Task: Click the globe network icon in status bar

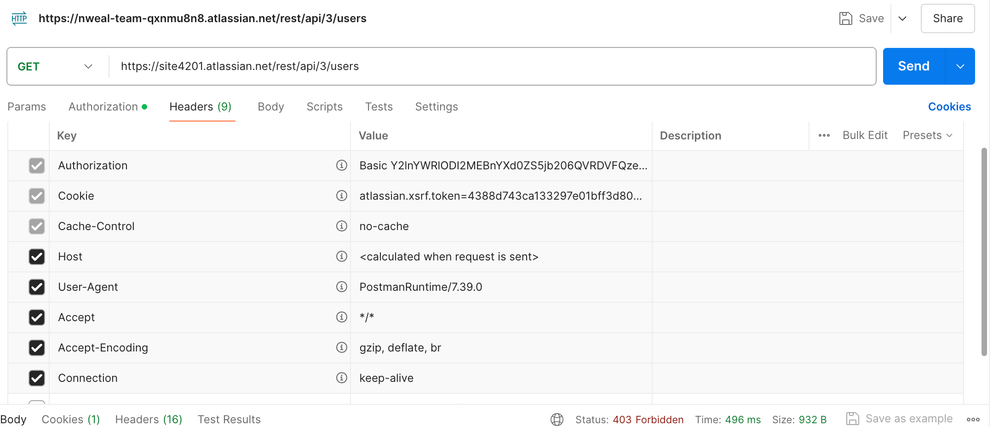Action: [x=557, y=420]
